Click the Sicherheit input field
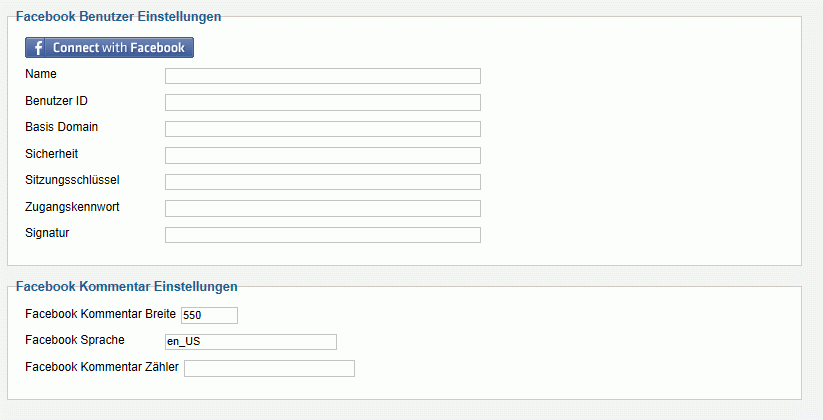 click(322, 155)
